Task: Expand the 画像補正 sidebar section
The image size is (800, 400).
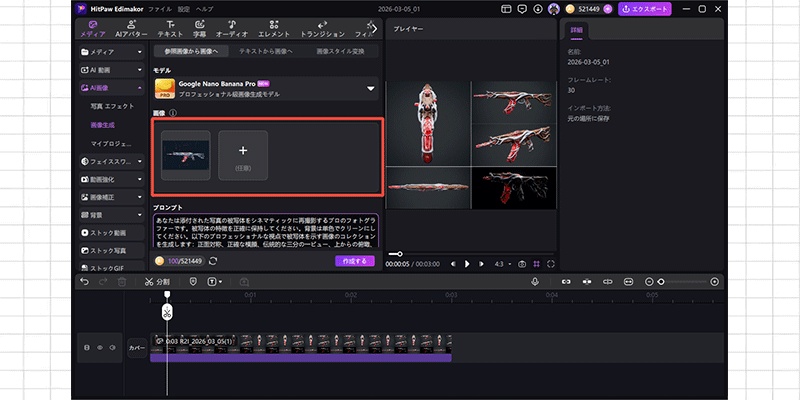Action: (112, 197)
